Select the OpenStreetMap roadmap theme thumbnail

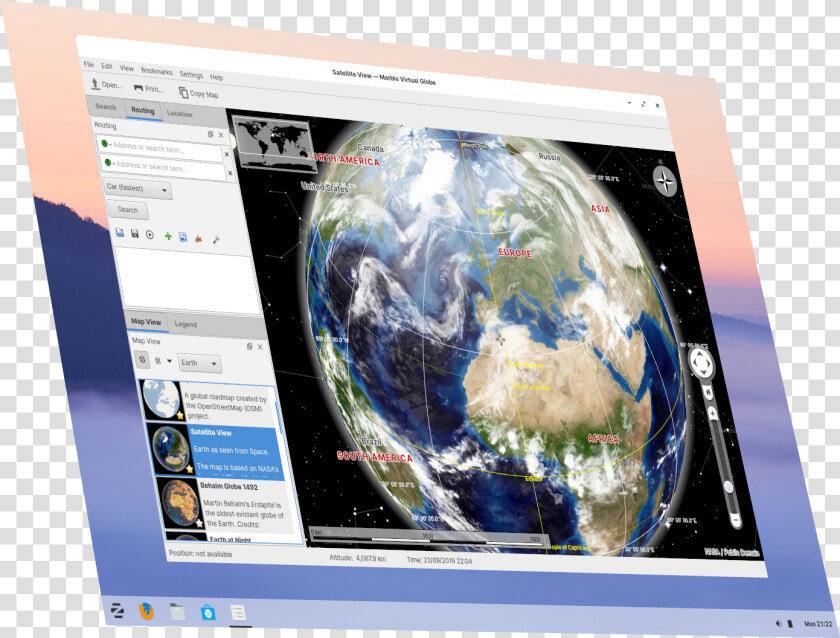pos(161,399)
